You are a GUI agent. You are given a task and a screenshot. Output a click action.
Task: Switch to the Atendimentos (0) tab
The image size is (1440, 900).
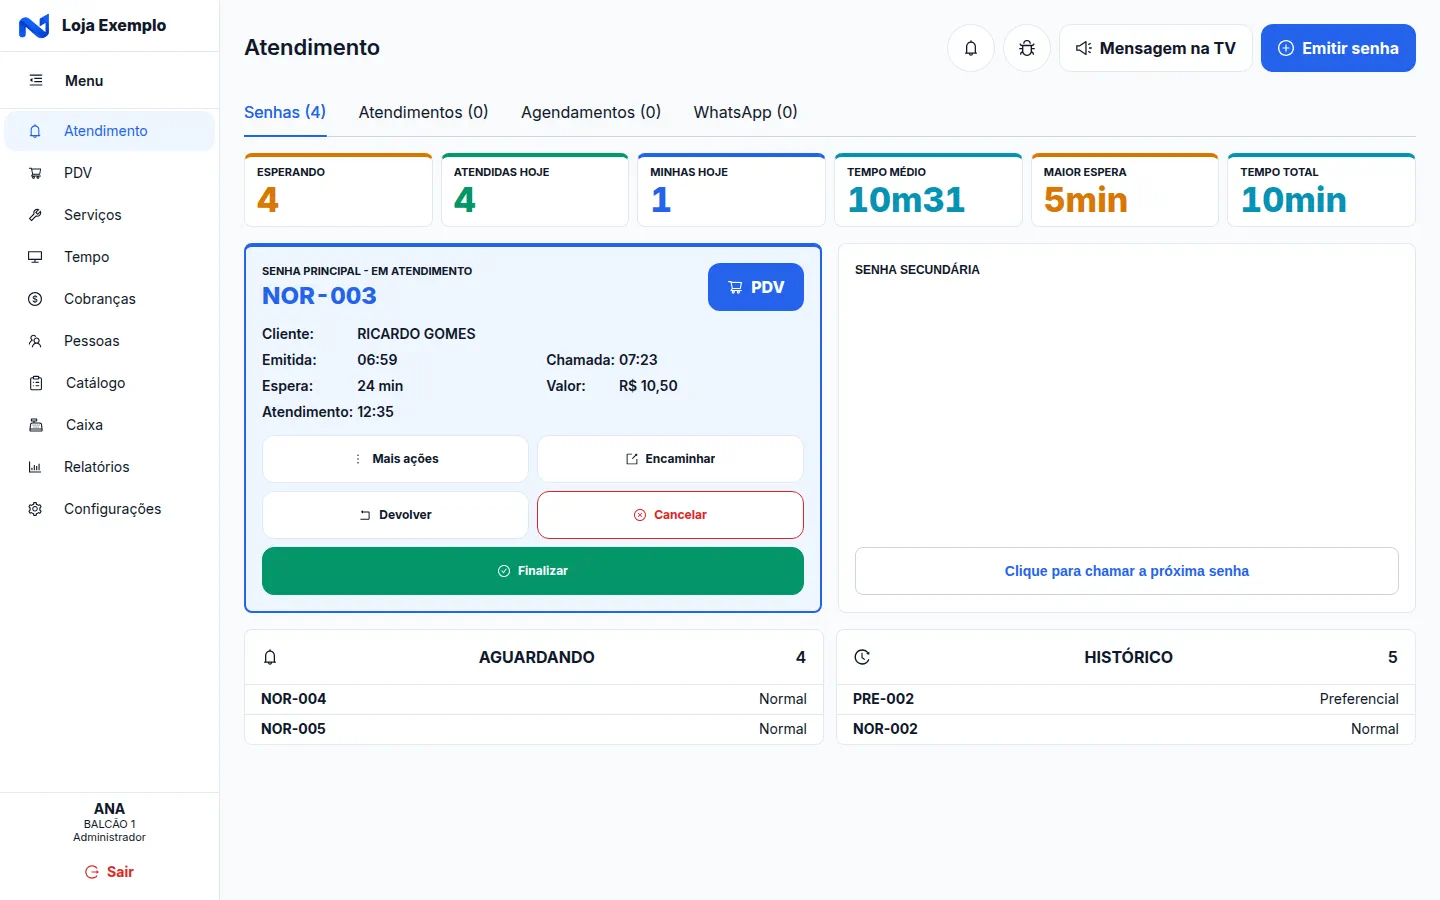point(423,112)
